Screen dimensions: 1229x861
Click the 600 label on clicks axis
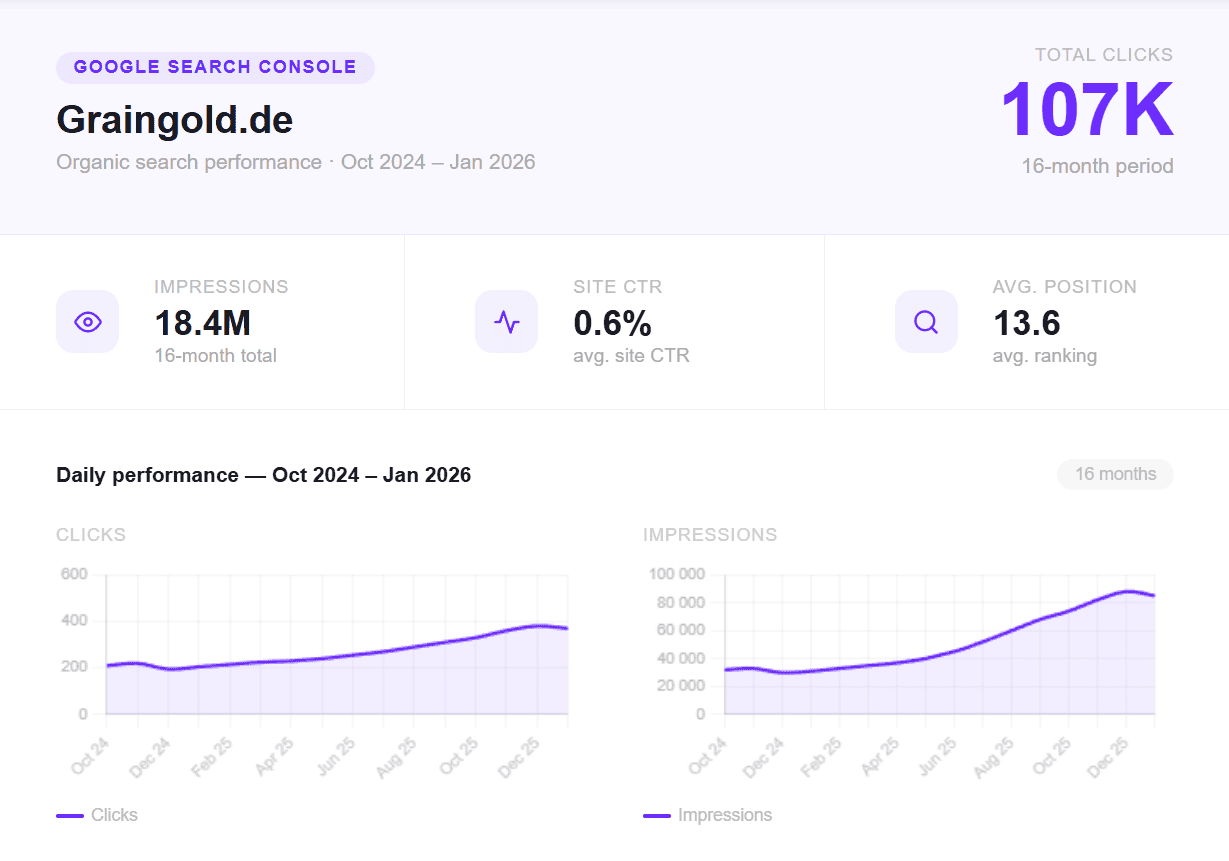click(74, 574)
